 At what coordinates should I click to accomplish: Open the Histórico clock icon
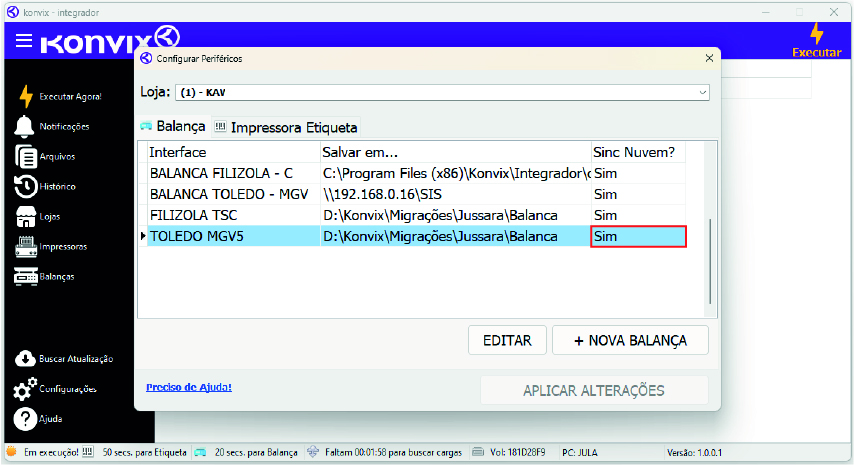pos(26,186)
